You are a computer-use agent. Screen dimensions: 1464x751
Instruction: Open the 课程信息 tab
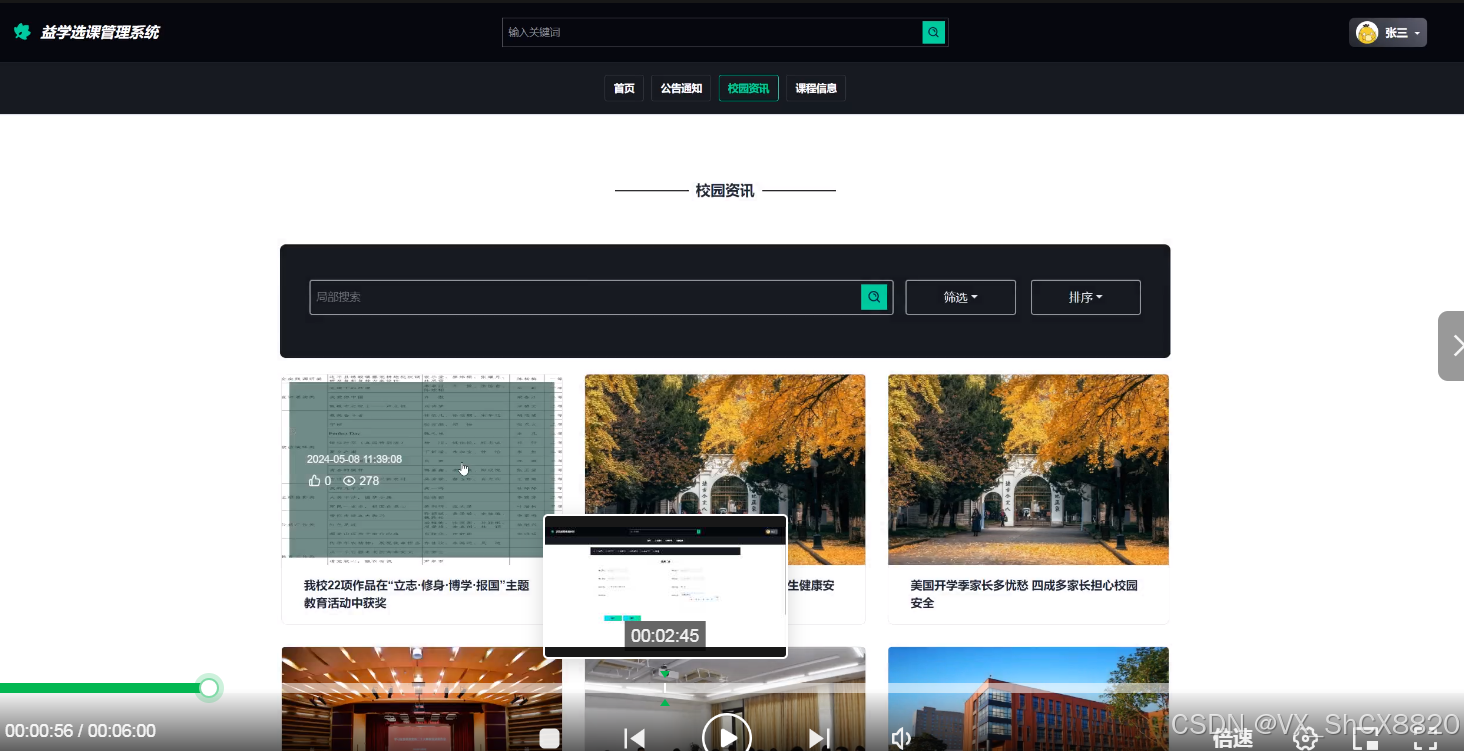pos(816,88)
